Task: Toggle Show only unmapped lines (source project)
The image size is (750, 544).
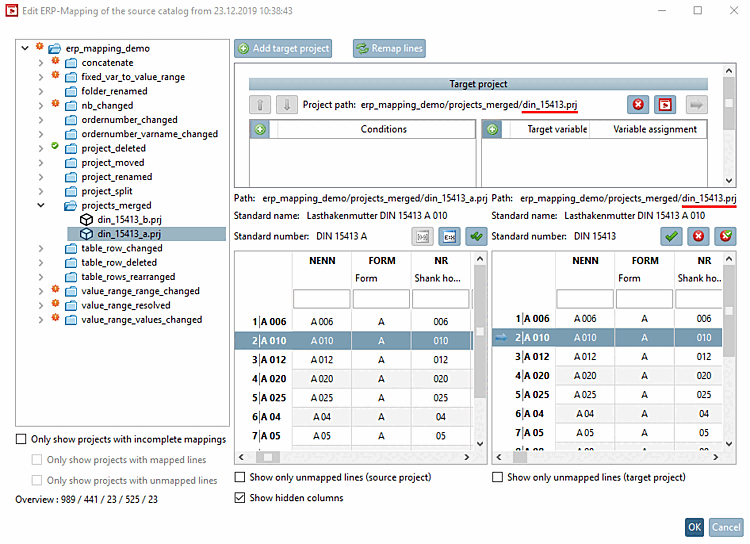Action: tap(240, 478)
